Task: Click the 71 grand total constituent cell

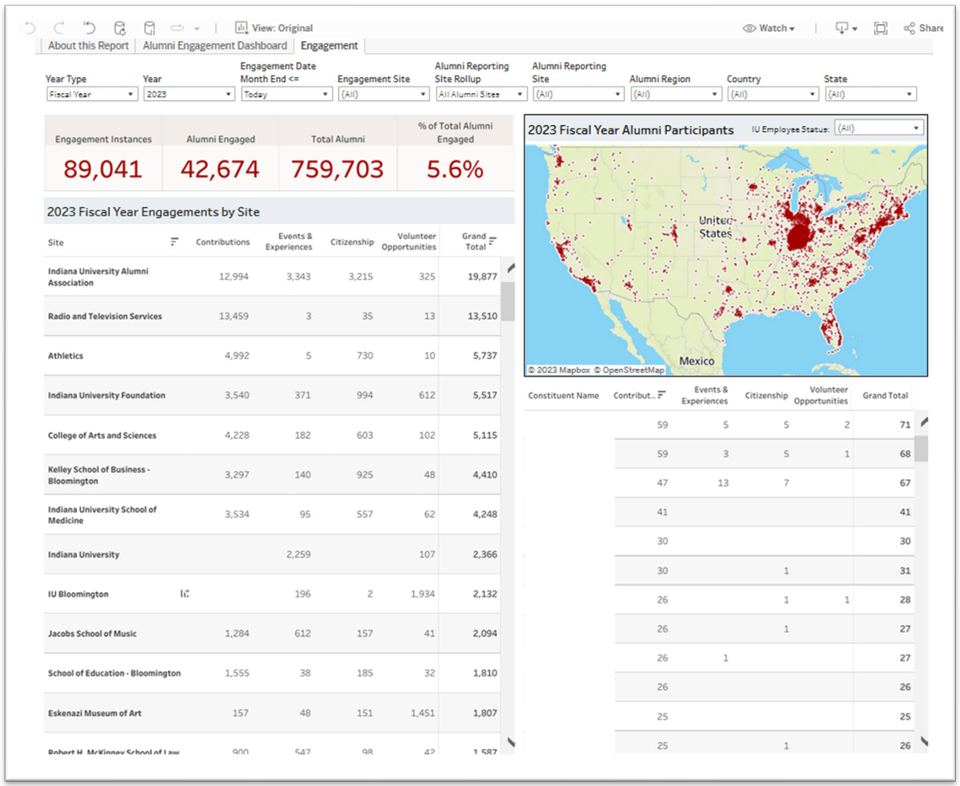Action: (x=905, y=425)
